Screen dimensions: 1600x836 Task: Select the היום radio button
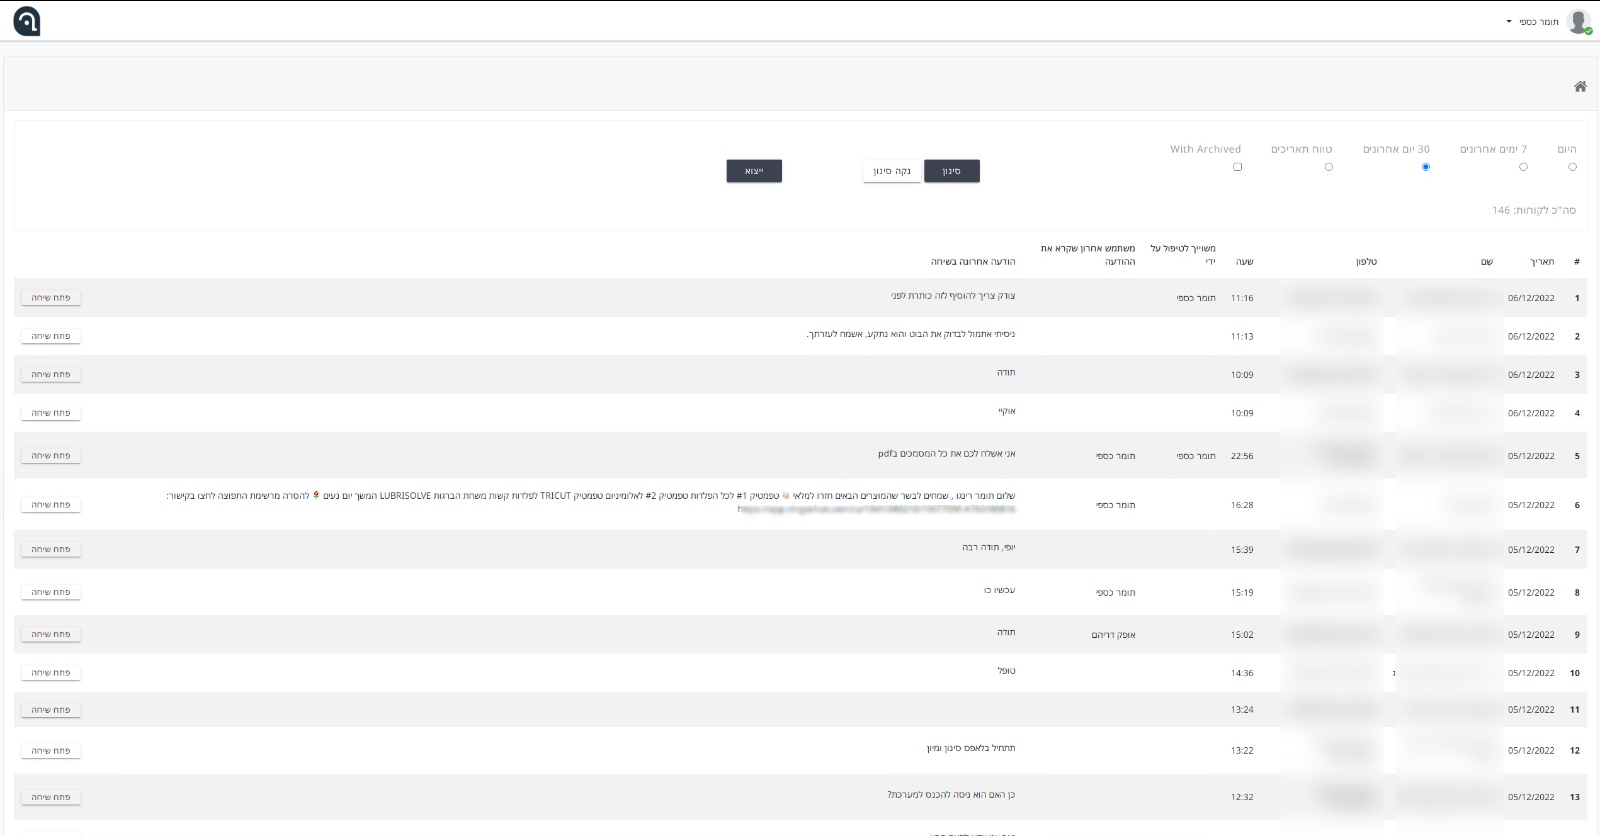tap(1572, 167)
